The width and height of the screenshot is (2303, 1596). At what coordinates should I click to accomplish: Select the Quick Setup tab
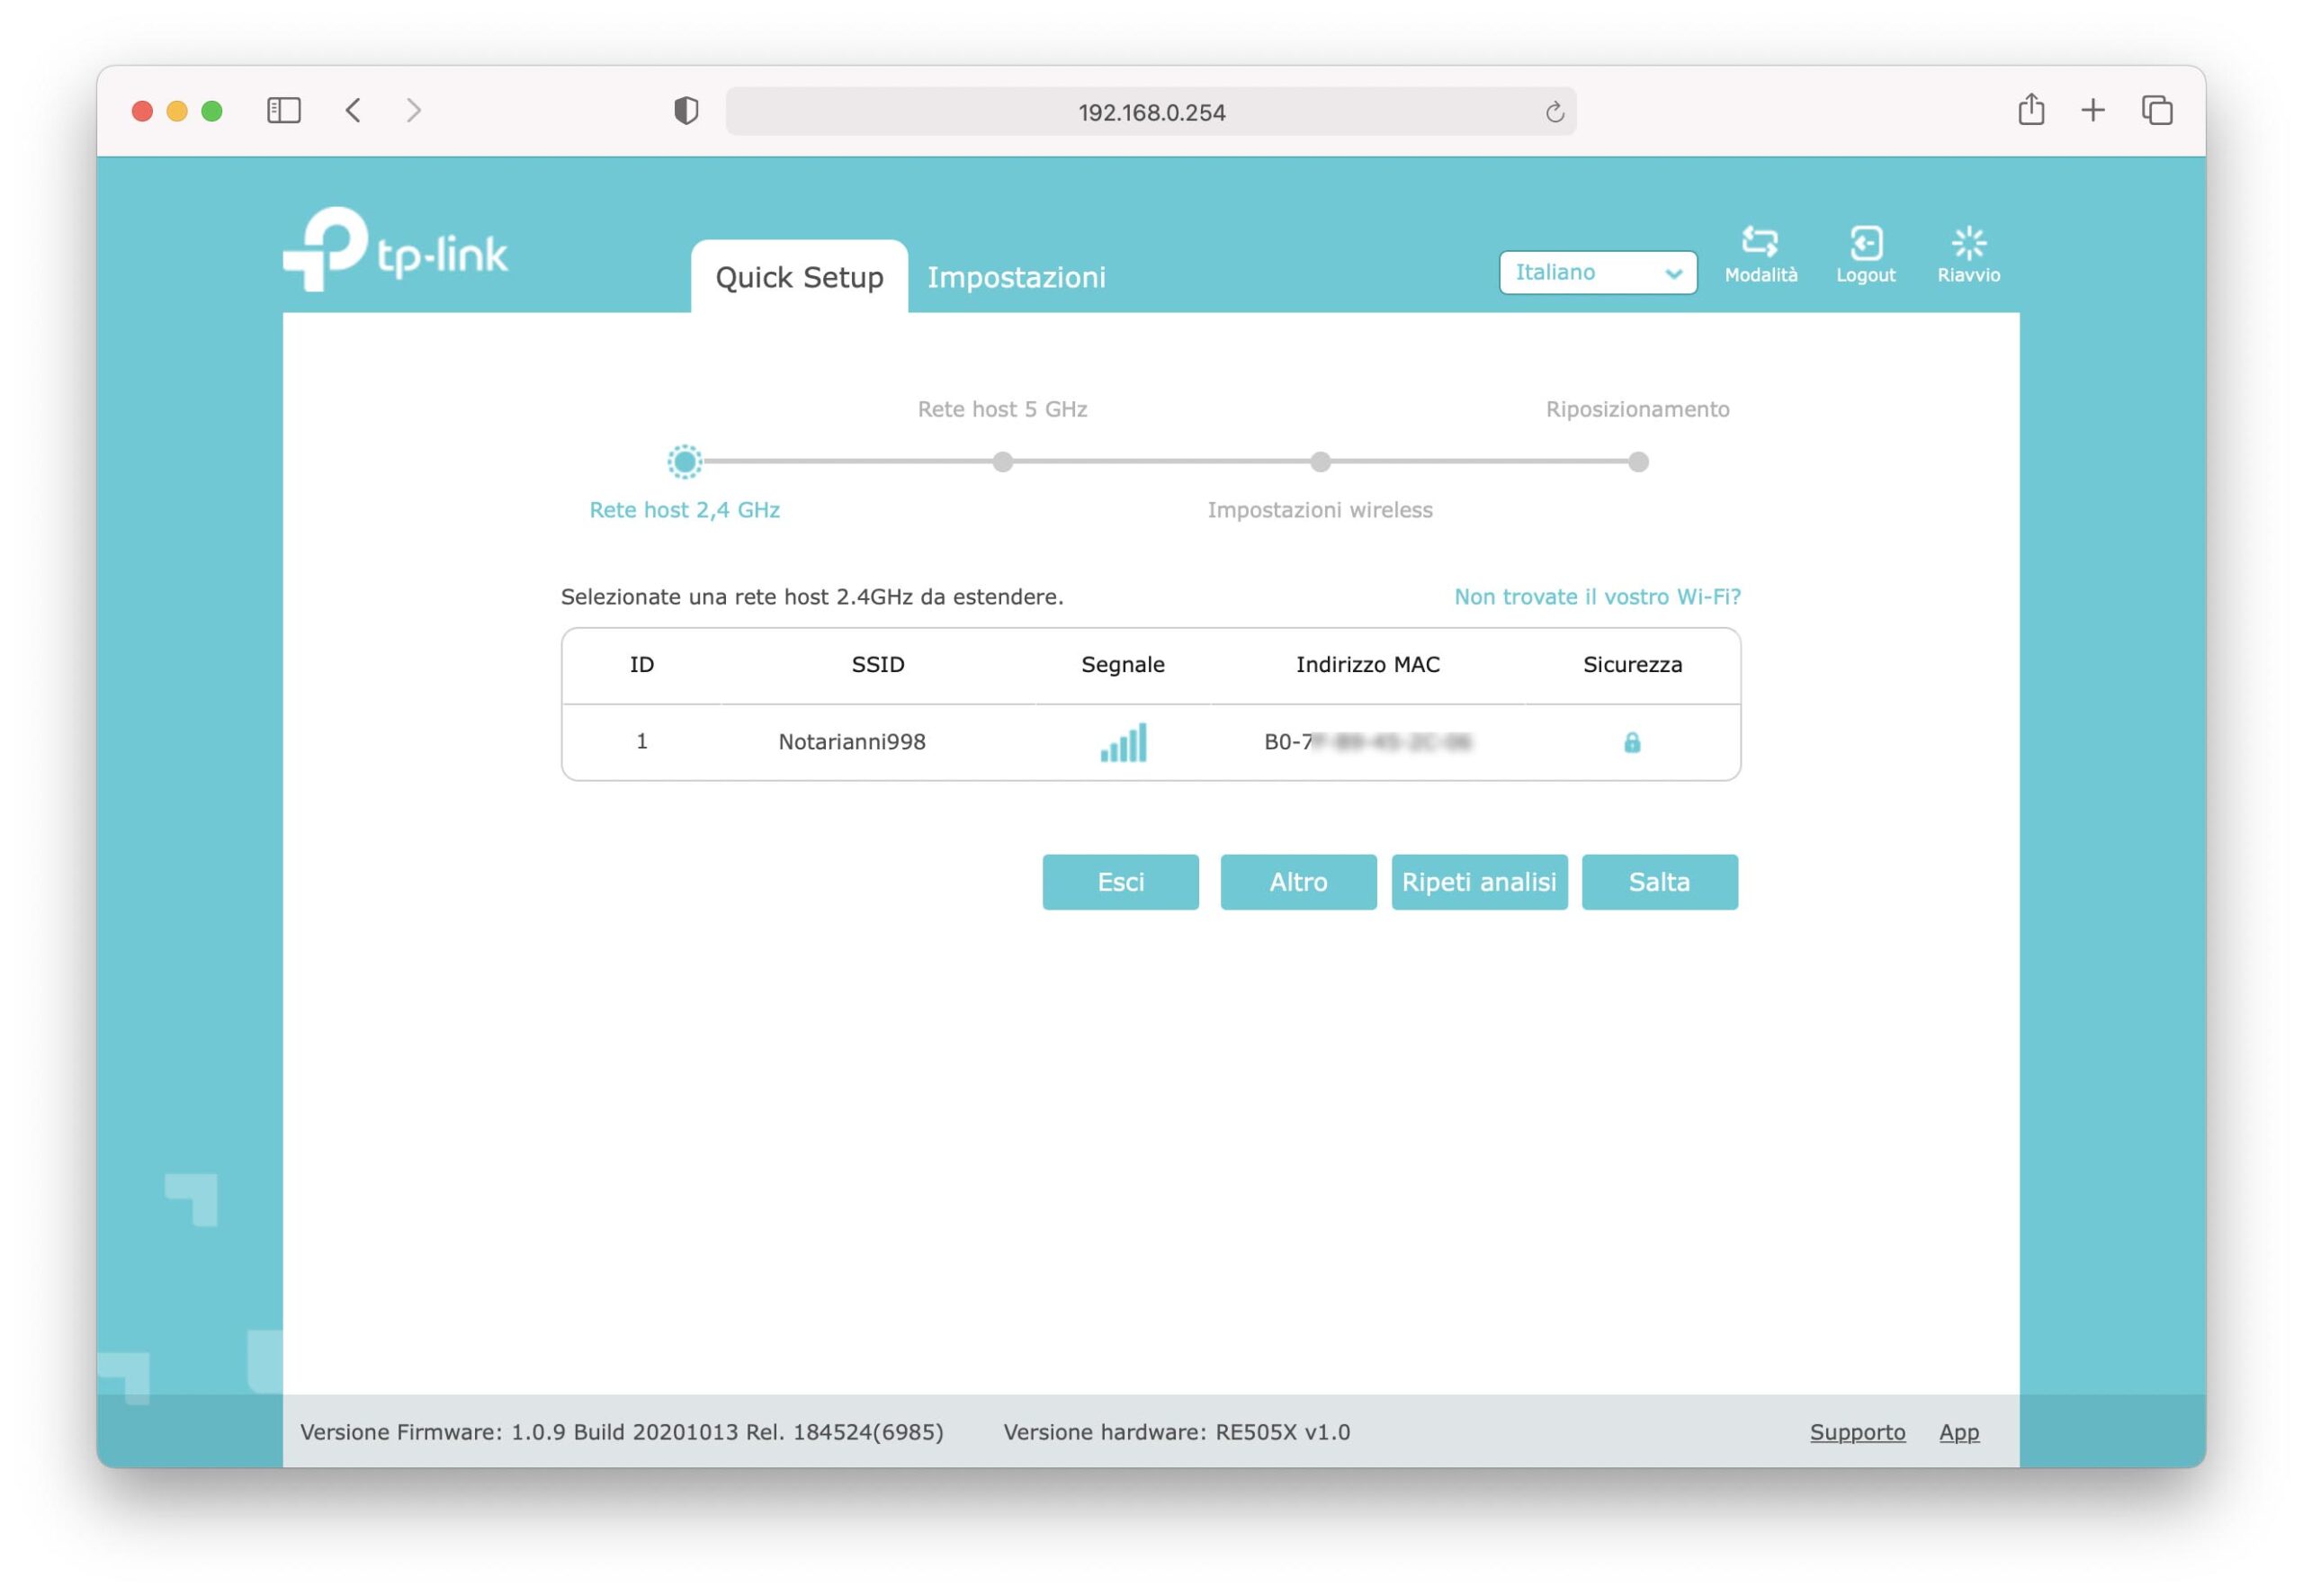click(799, 277)
